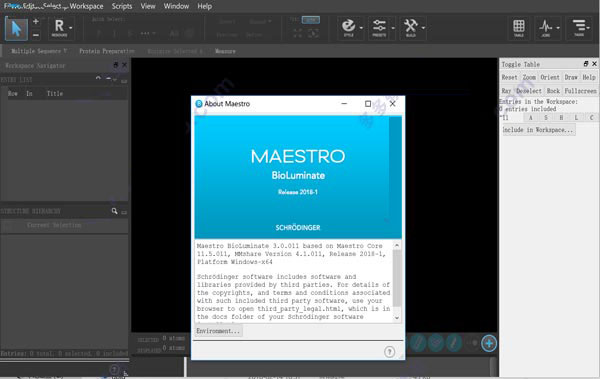Open the Project Table grid icon
This screenshot has width=600, height=379.
click(519, 28)
